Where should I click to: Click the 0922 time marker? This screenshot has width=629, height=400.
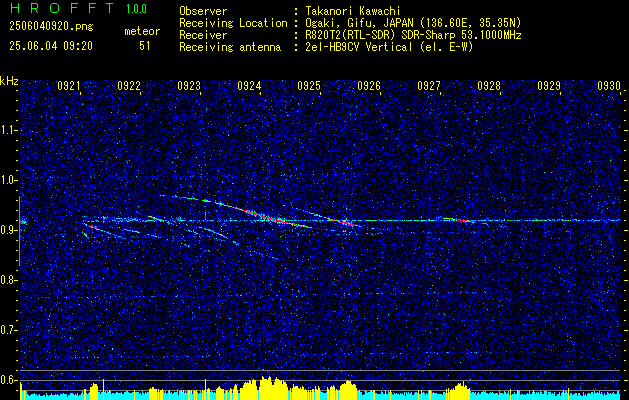pos(129,86)
